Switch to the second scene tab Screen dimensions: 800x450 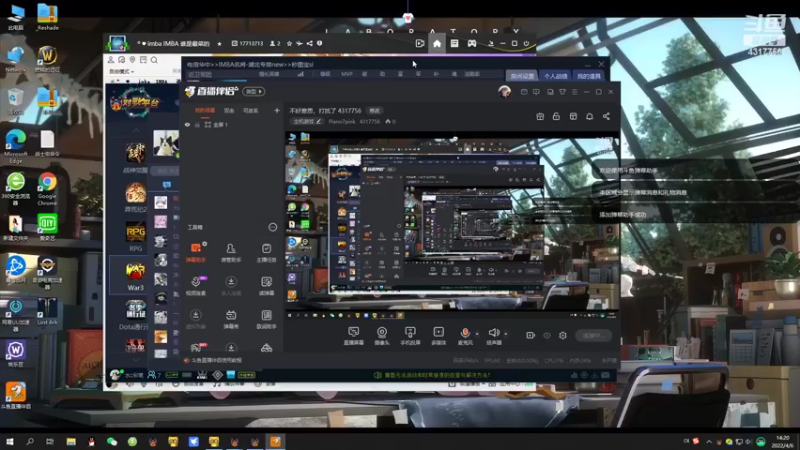229,110
